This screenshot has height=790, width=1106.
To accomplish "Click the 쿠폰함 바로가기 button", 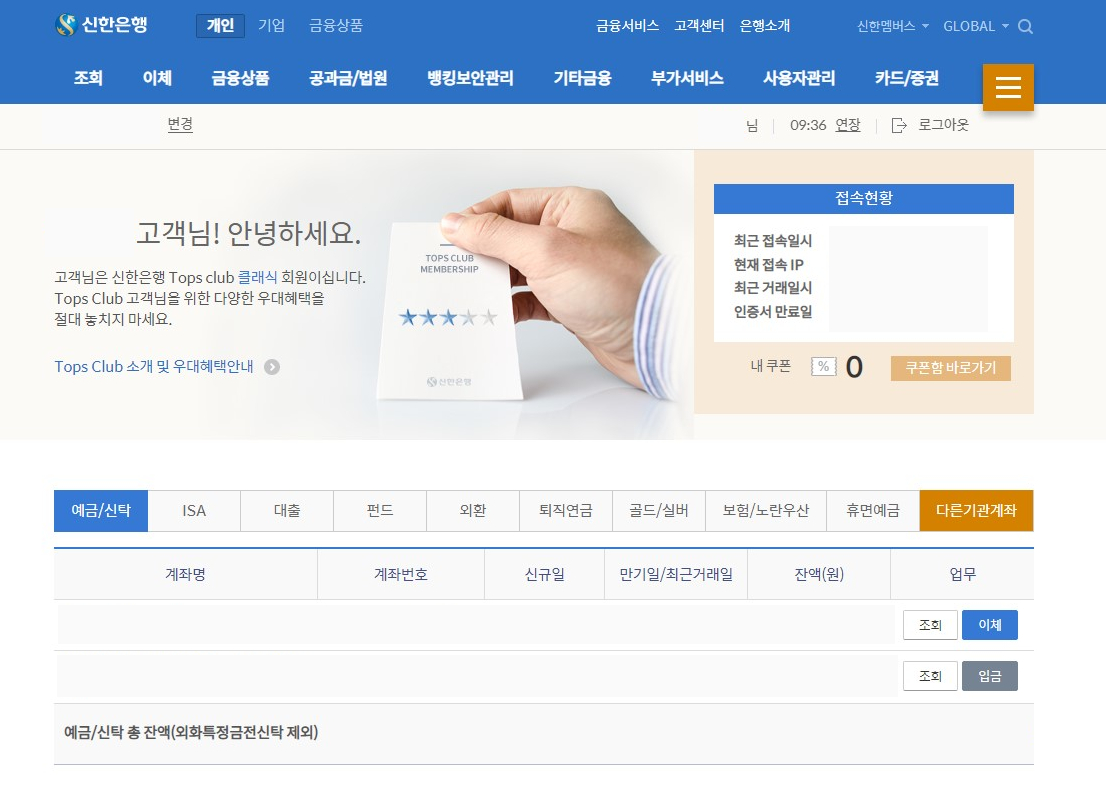I will (951, 368).
